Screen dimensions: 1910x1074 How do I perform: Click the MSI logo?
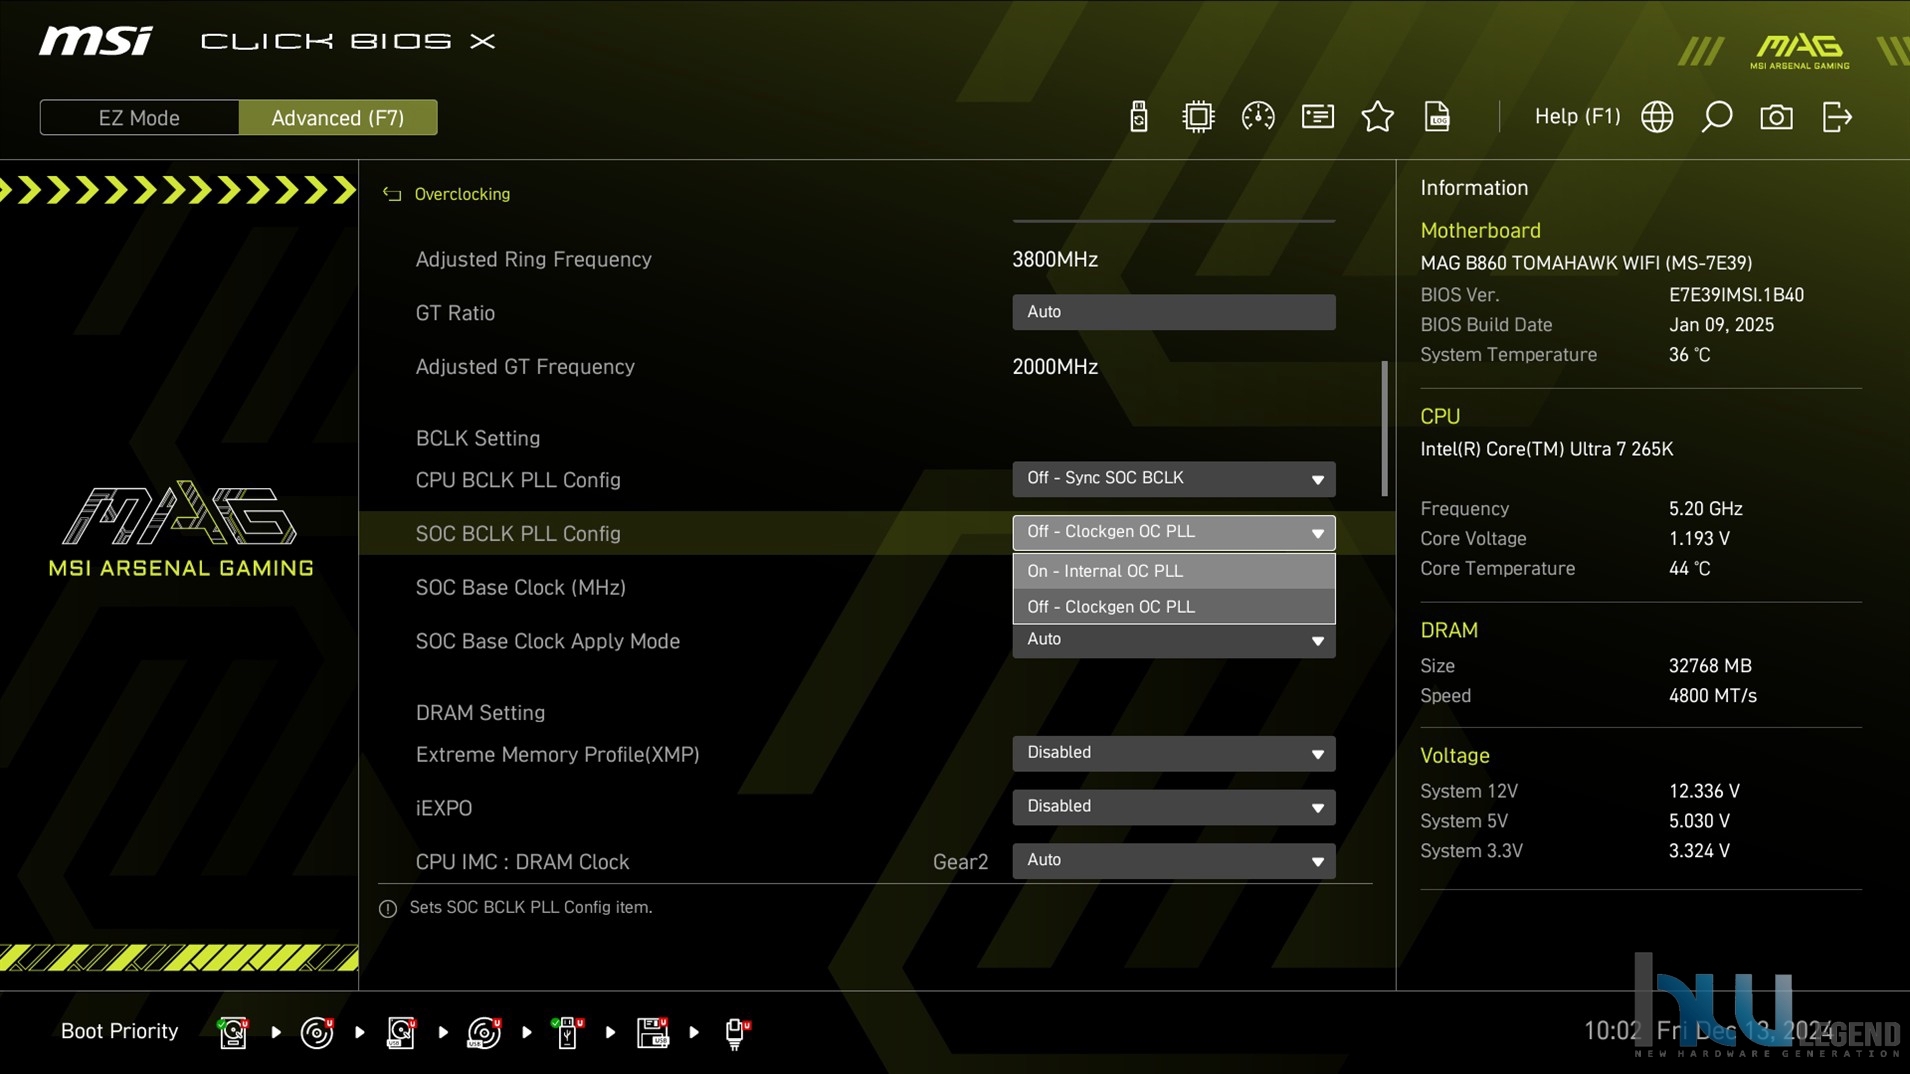96,41
